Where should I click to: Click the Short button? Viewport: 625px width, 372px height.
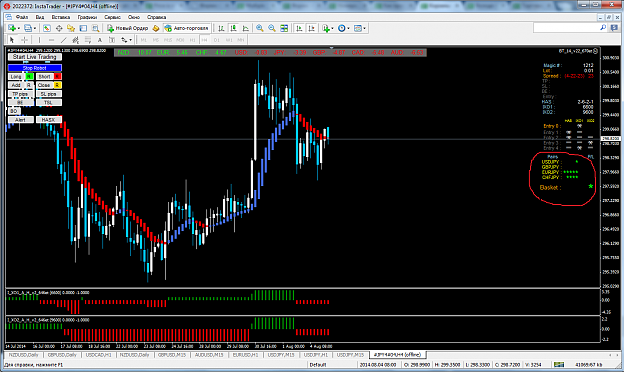(45, 77)
